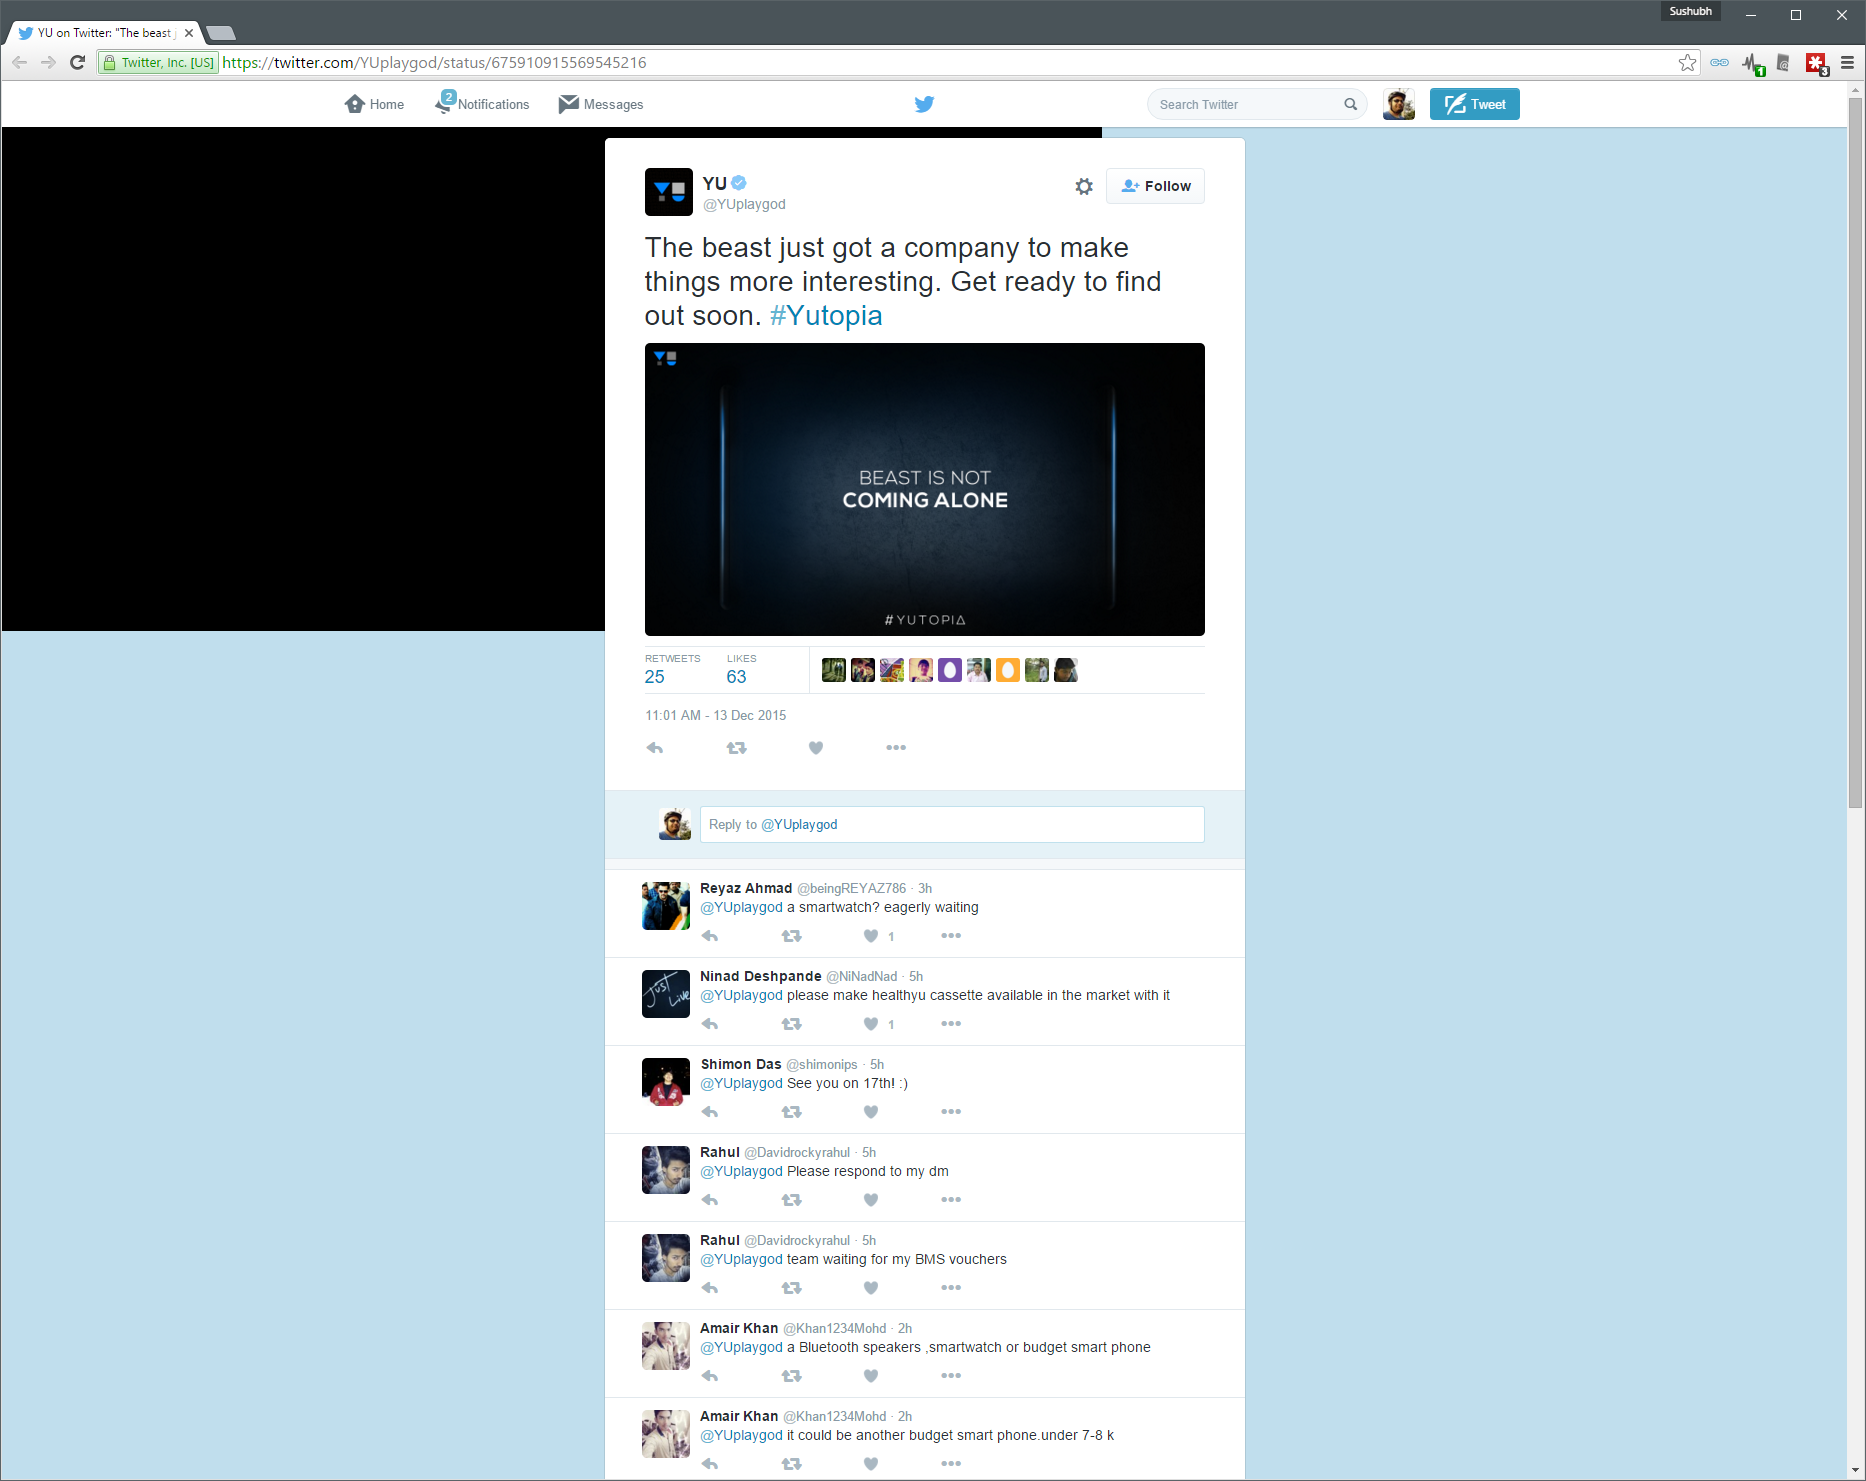Click the Reply to @YUplaygod input field
This screenshot has width=1866, height=1481.
coord(951,824)
